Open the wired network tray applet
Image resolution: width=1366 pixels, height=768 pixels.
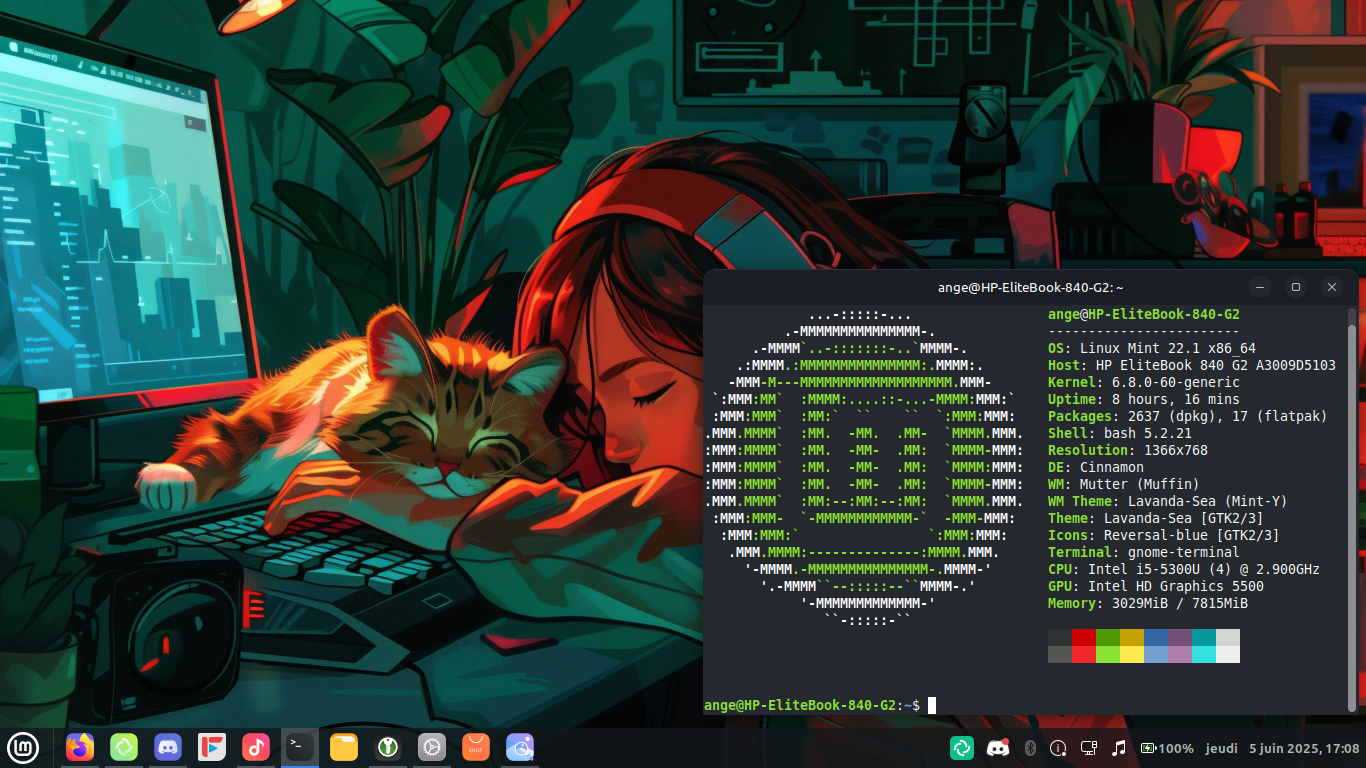tap(1089, 748)
